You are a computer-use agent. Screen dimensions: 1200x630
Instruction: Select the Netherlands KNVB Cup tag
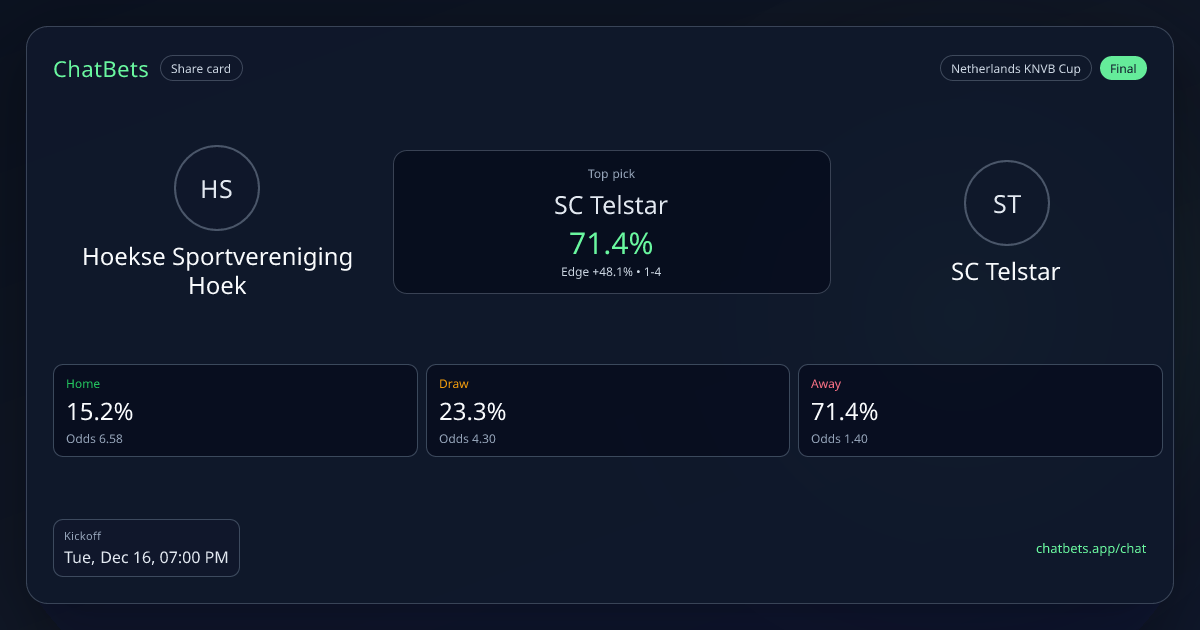pos(1015,69)
